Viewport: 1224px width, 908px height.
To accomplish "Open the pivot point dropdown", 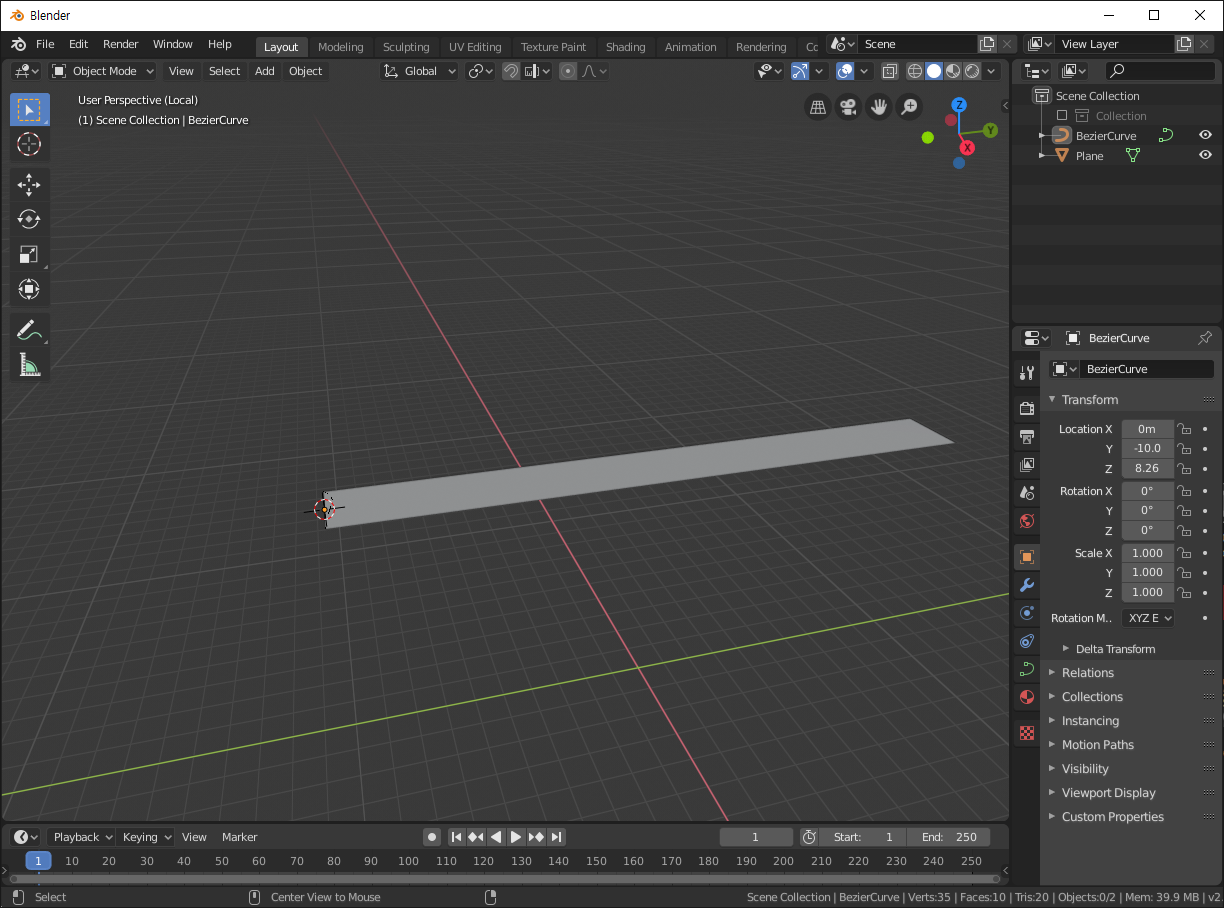I will click(481, 71).
